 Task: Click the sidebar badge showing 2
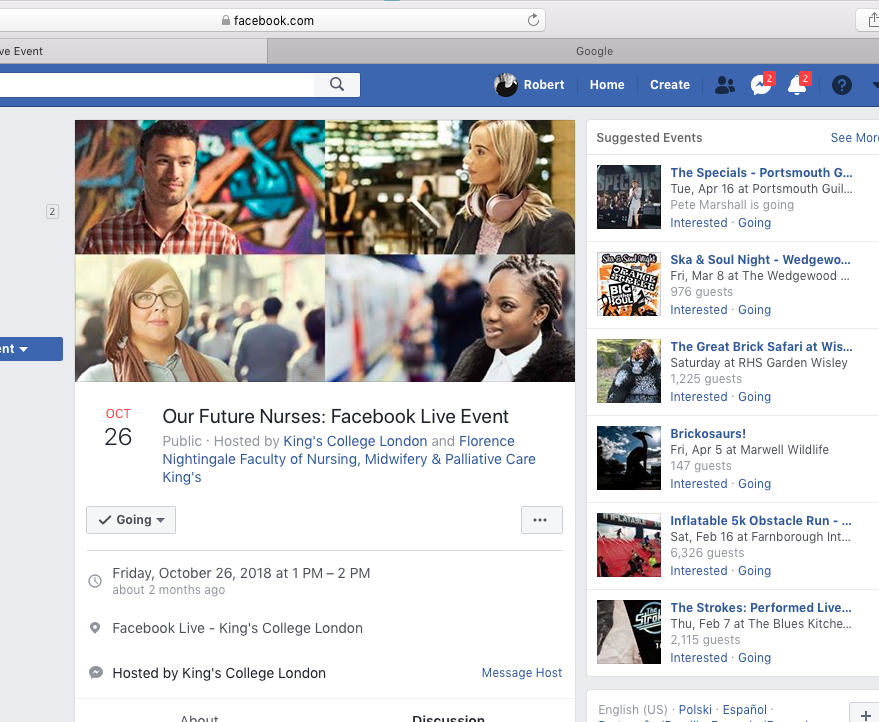coord(52,211)
